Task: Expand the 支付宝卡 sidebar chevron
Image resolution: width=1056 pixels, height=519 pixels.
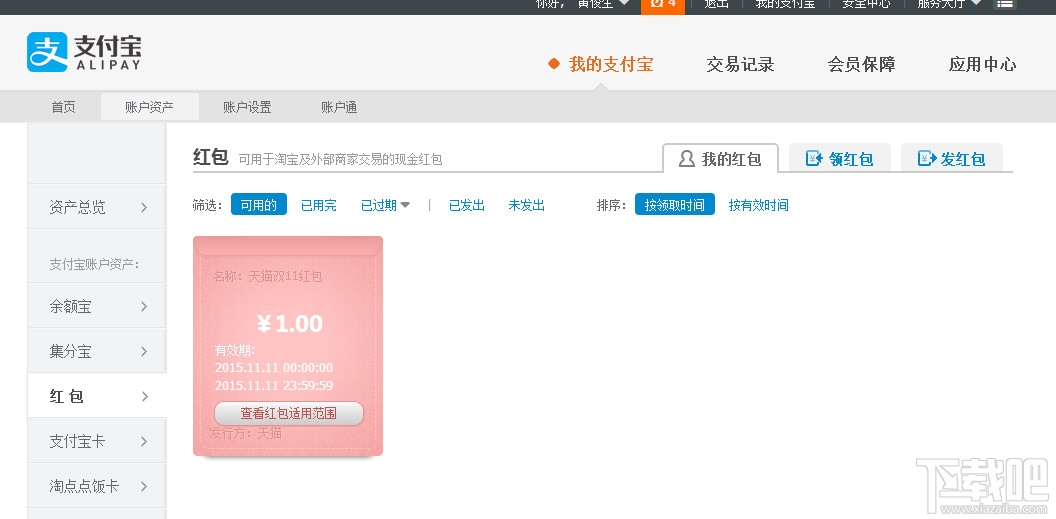Action: tap(143, 442)
